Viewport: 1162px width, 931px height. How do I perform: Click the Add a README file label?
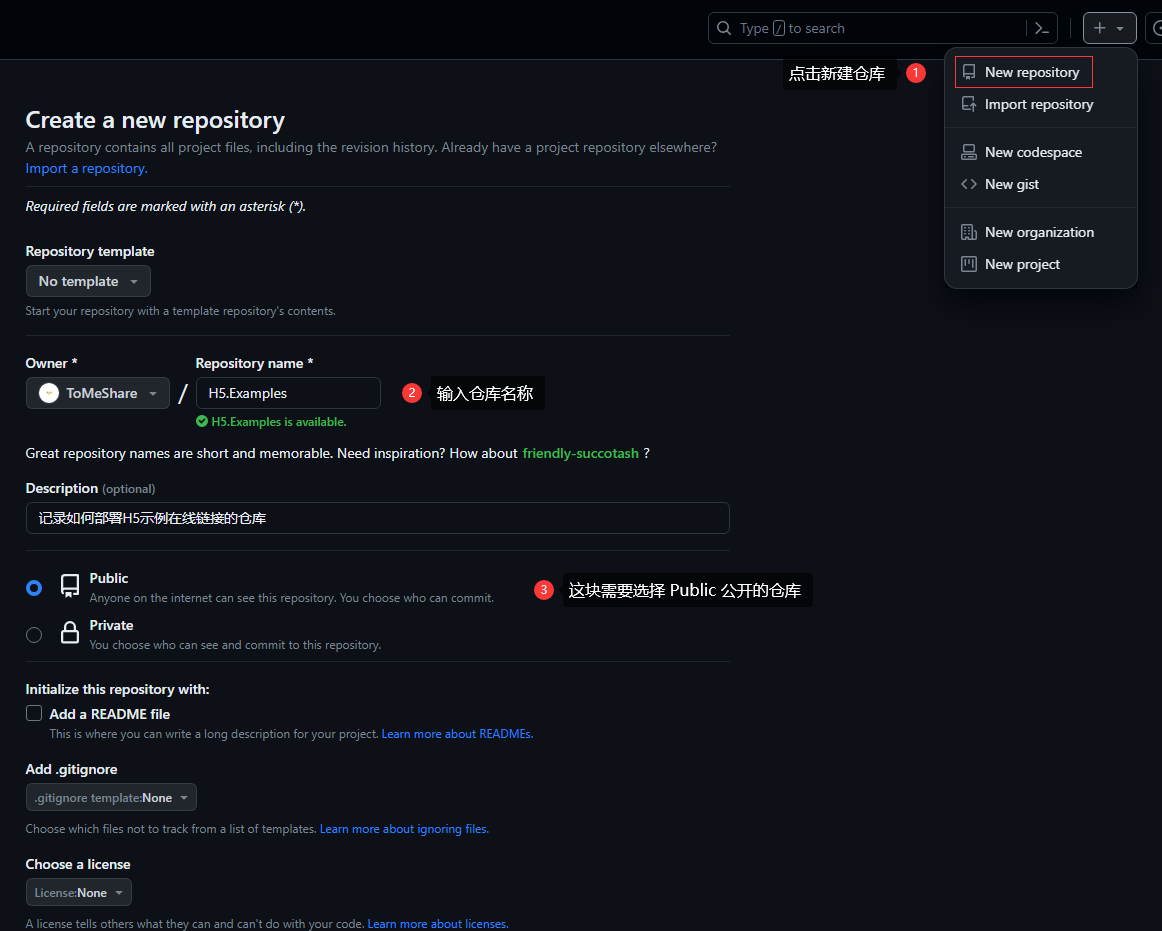pyautogui.click(x=110, y=714)
